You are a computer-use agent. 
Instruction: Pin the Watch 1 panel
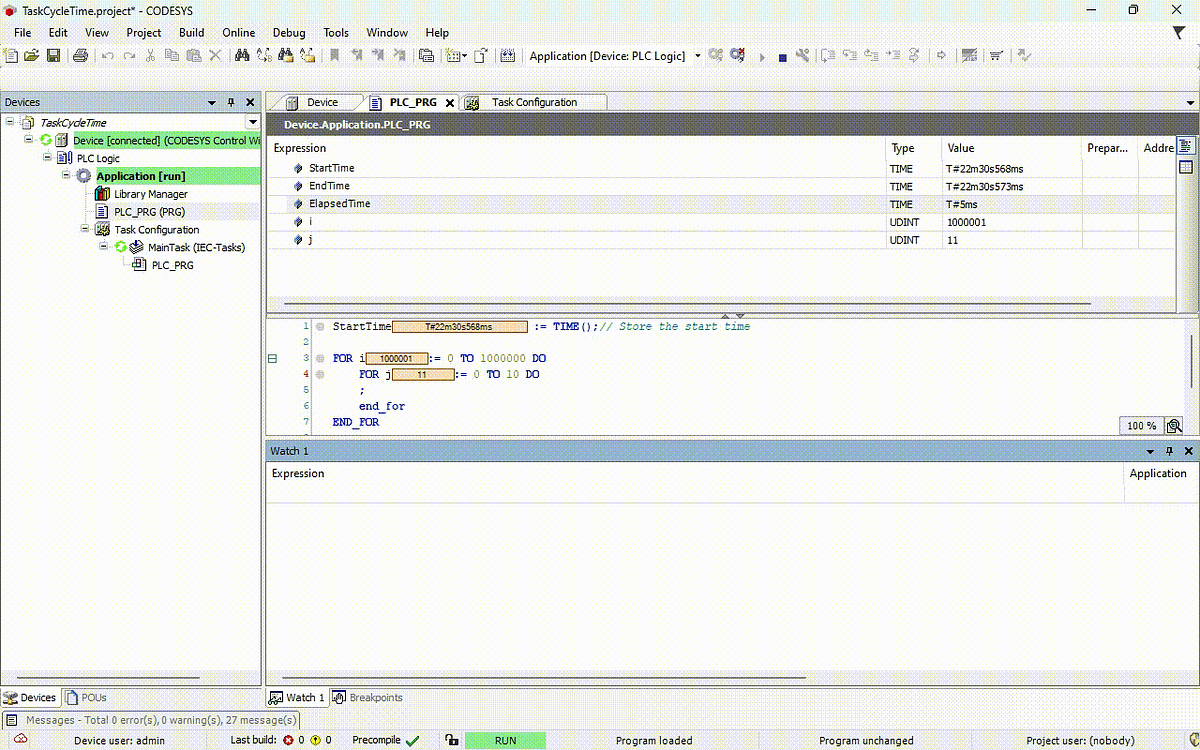(1168, 451)
